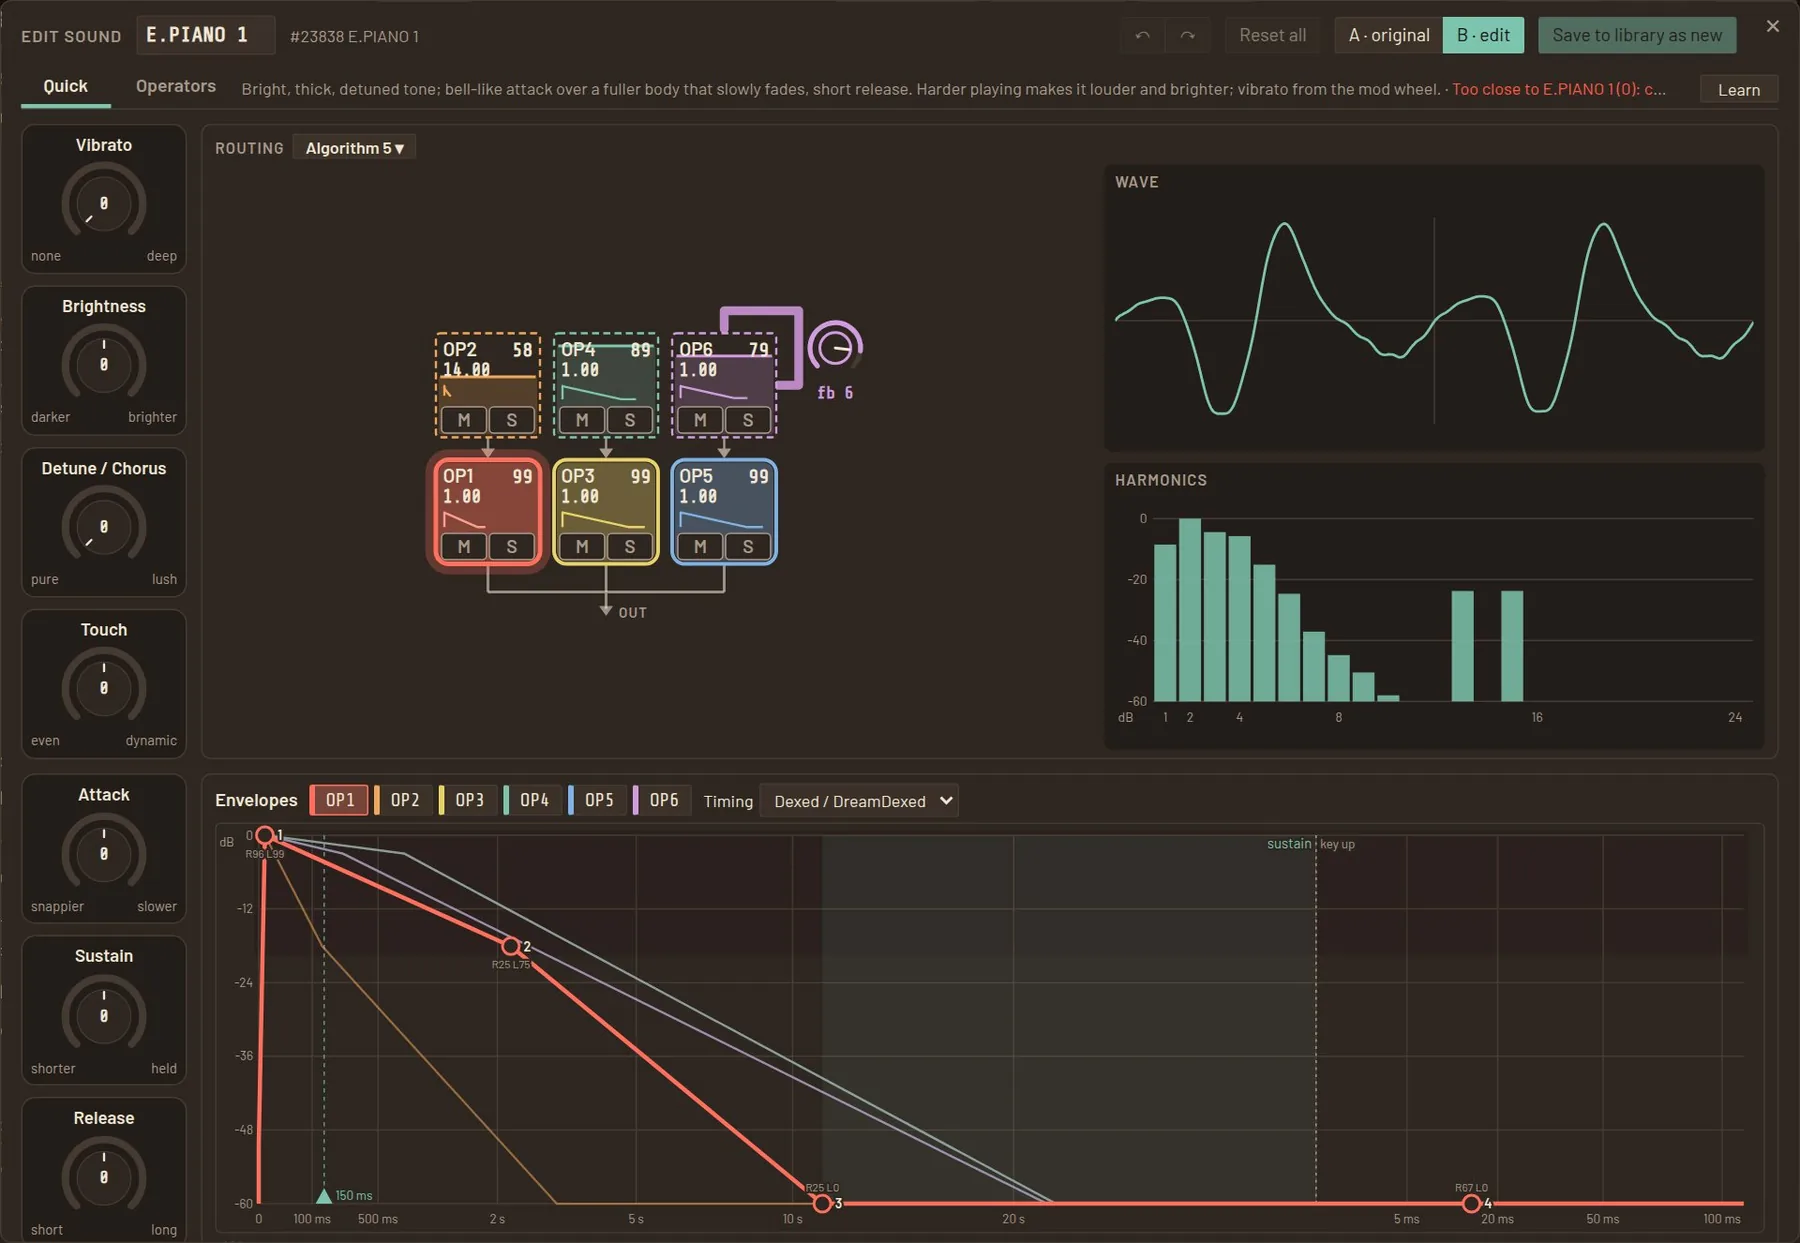Mute operator OP1
The width and height of the screenshot is (1800, 1243).
coord(464,546)
